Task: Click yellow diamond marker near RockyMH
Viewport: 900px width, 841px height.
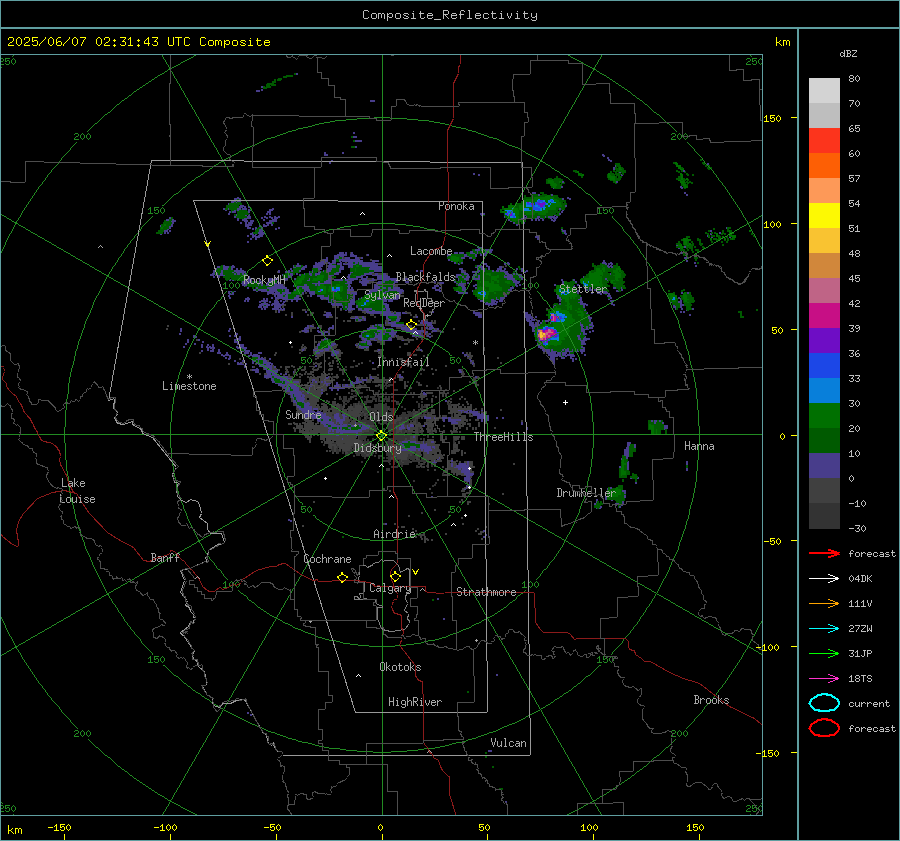Action: [267, 261]
